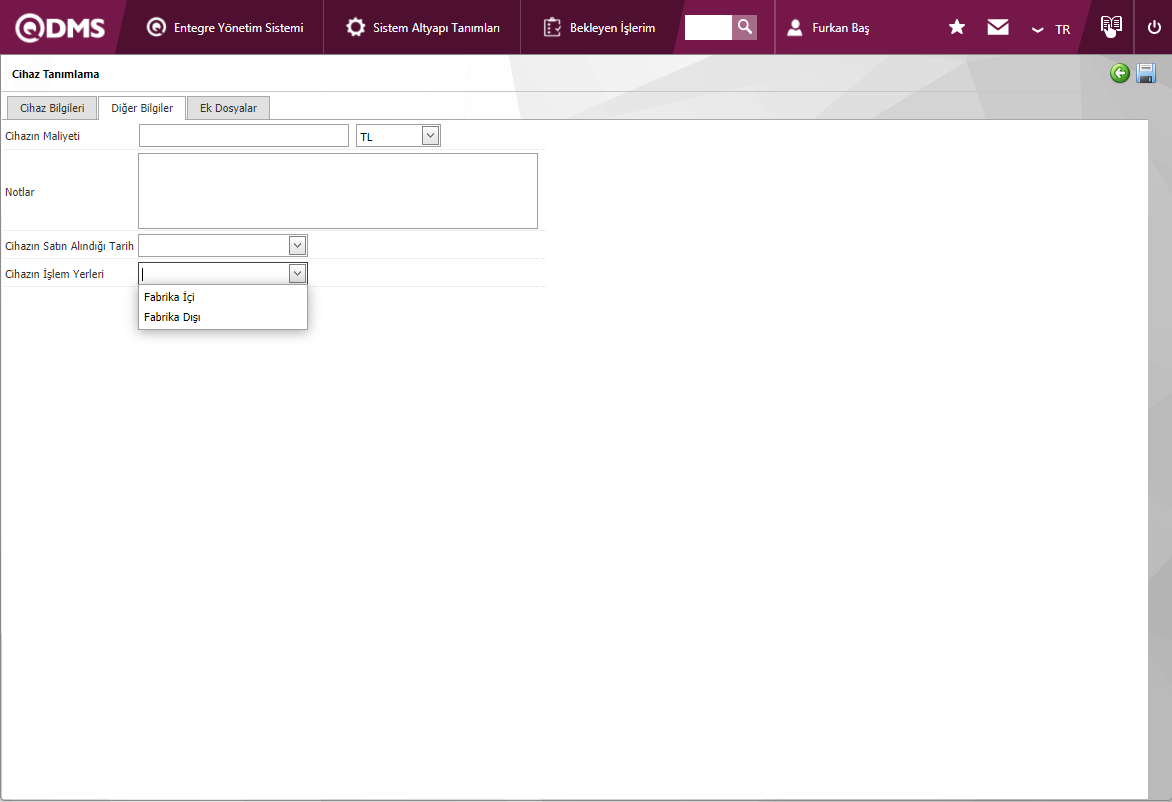Click the save floppy disk icon
Viewport: 1172px width, 802px height.
[1146, 73]
